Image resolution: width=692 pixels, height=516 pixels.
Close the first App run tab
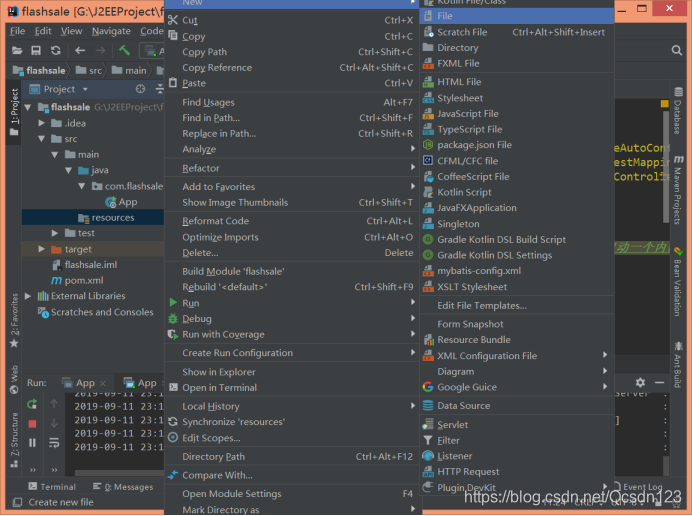[103, 384]
